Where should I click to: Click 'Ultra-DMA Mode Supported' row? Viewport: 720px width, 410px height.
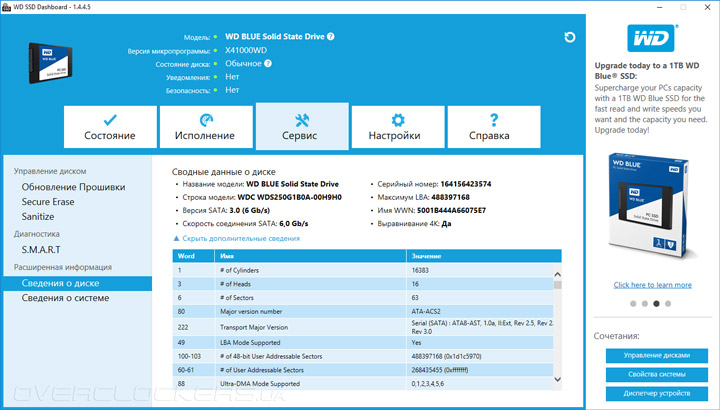tap(363, 383)
